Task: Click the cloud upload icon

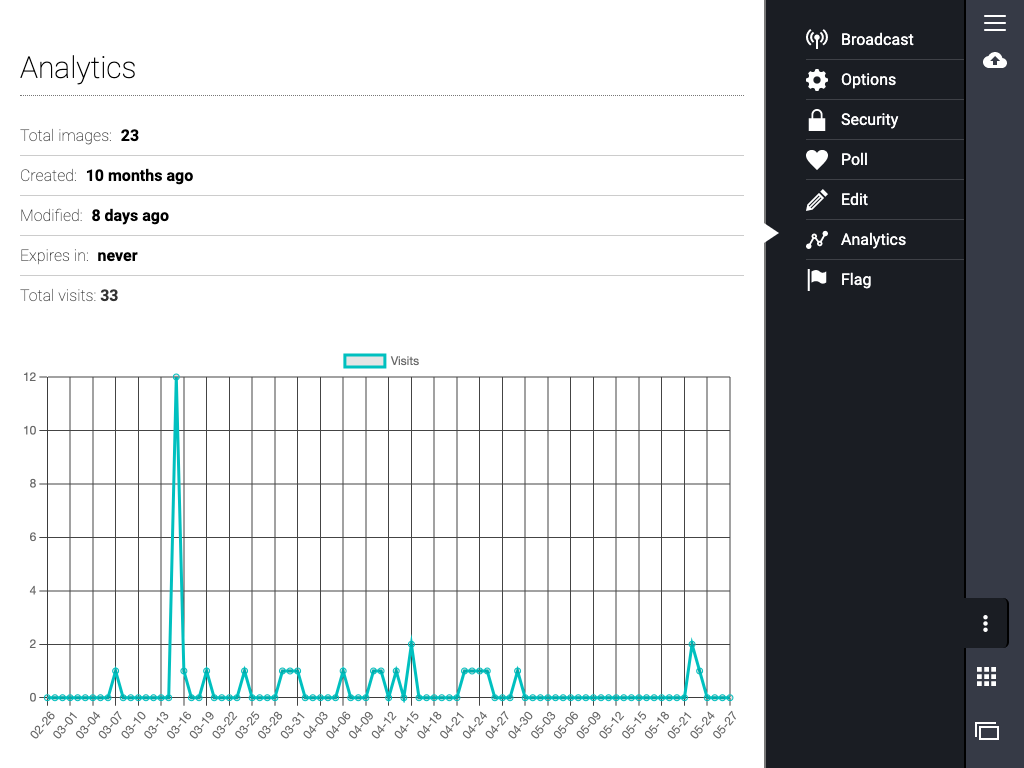Action: tap(995, 61)
